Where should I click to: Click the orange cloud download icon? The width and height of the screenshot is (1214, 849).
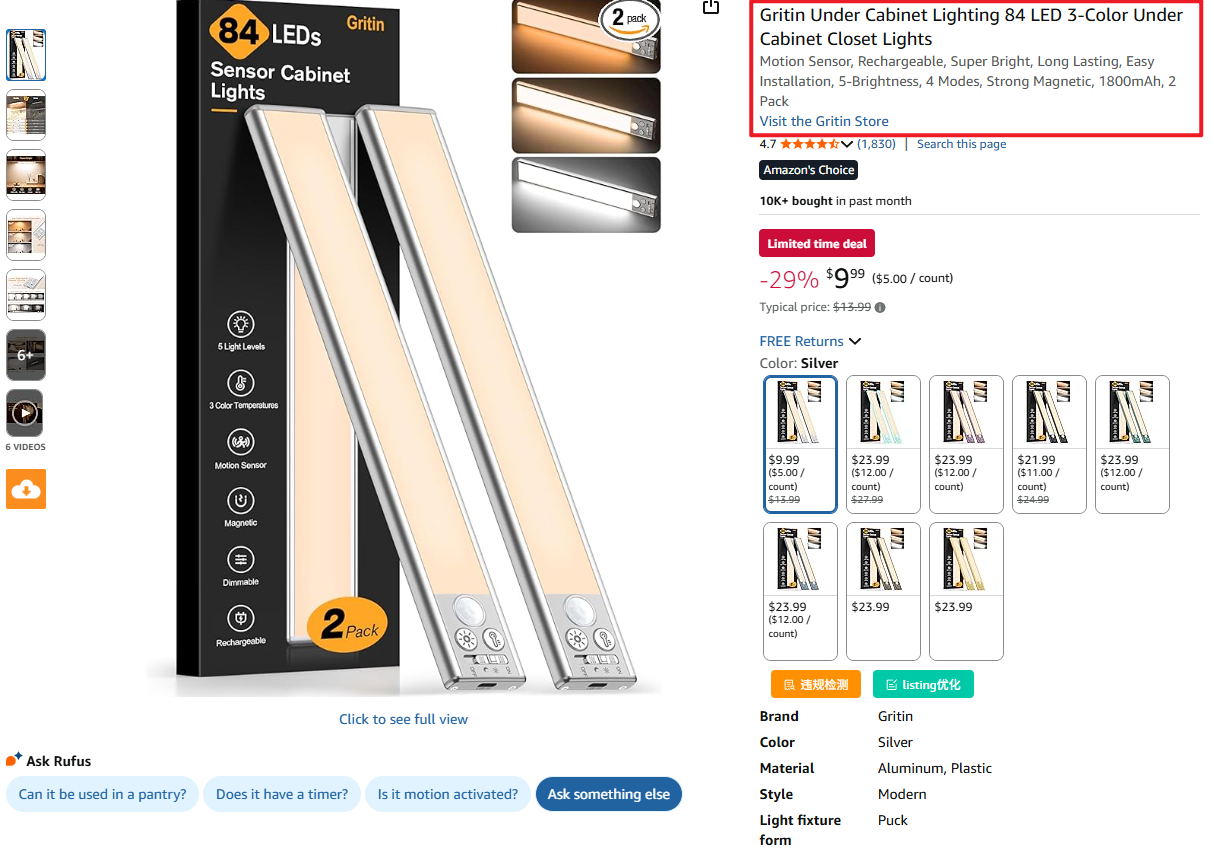click(26, 489)
